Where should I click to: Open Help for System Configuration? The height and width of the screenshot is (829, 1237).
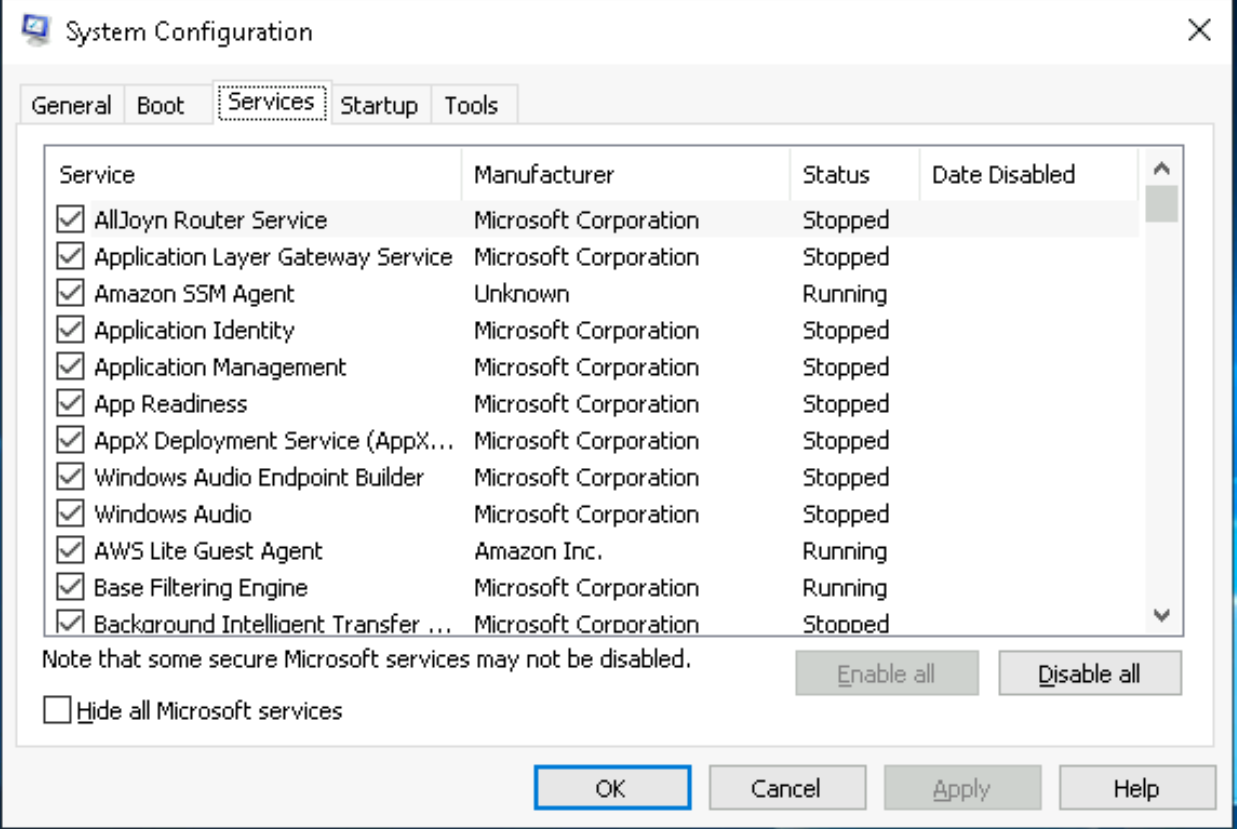pyautogui.click(x=1136, y=789)
